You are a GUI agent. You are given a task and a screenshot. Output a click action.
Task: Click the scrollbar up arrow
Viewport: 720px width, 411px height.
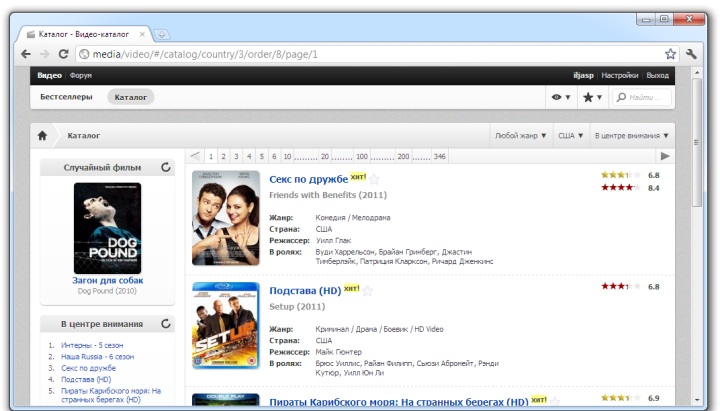click(697, 72)
